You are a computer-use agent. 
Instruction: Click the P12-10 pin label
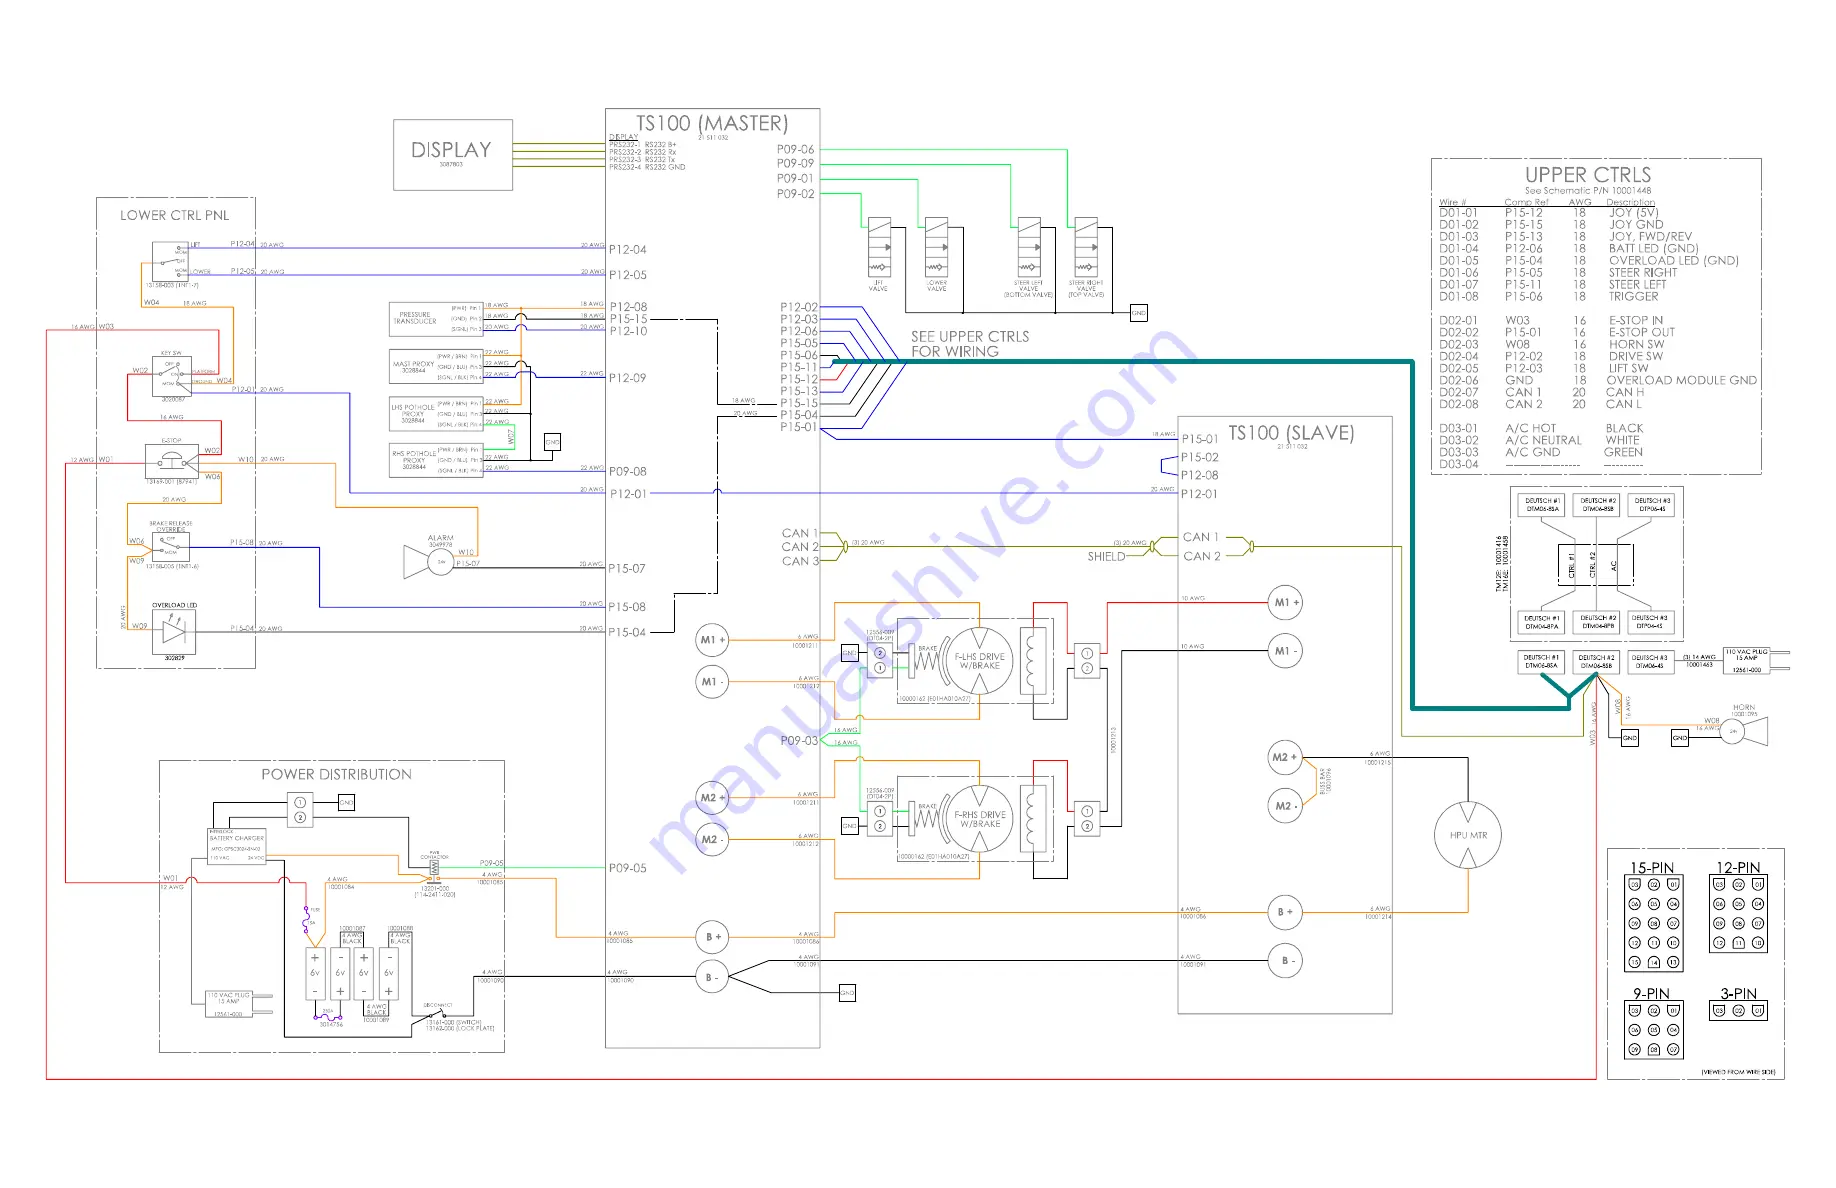[x=628, y=331]
